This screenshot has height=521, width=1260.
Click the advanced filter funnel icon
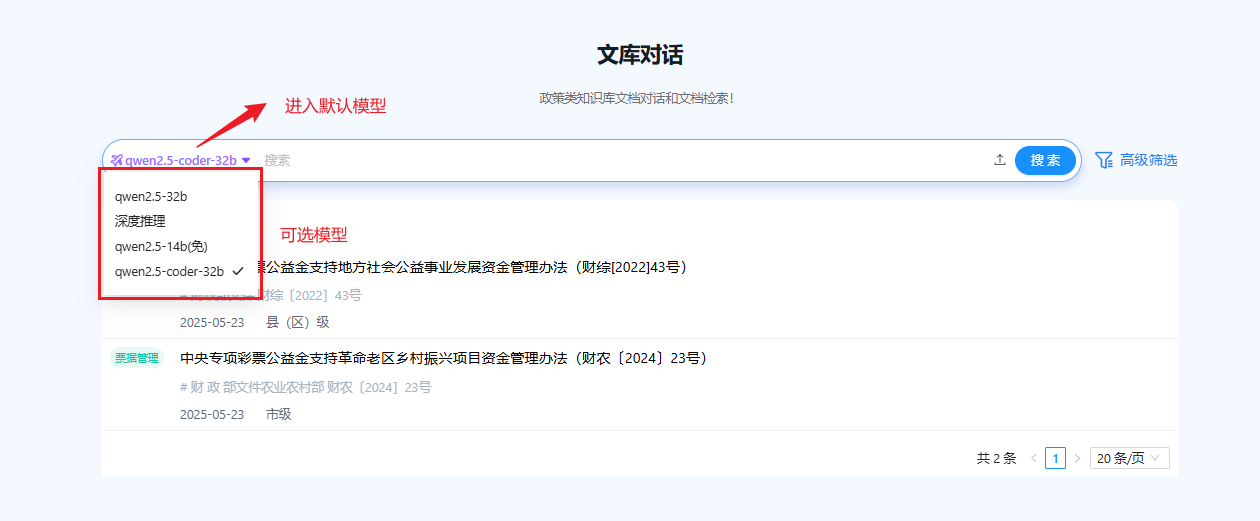tap(1104, 160)
